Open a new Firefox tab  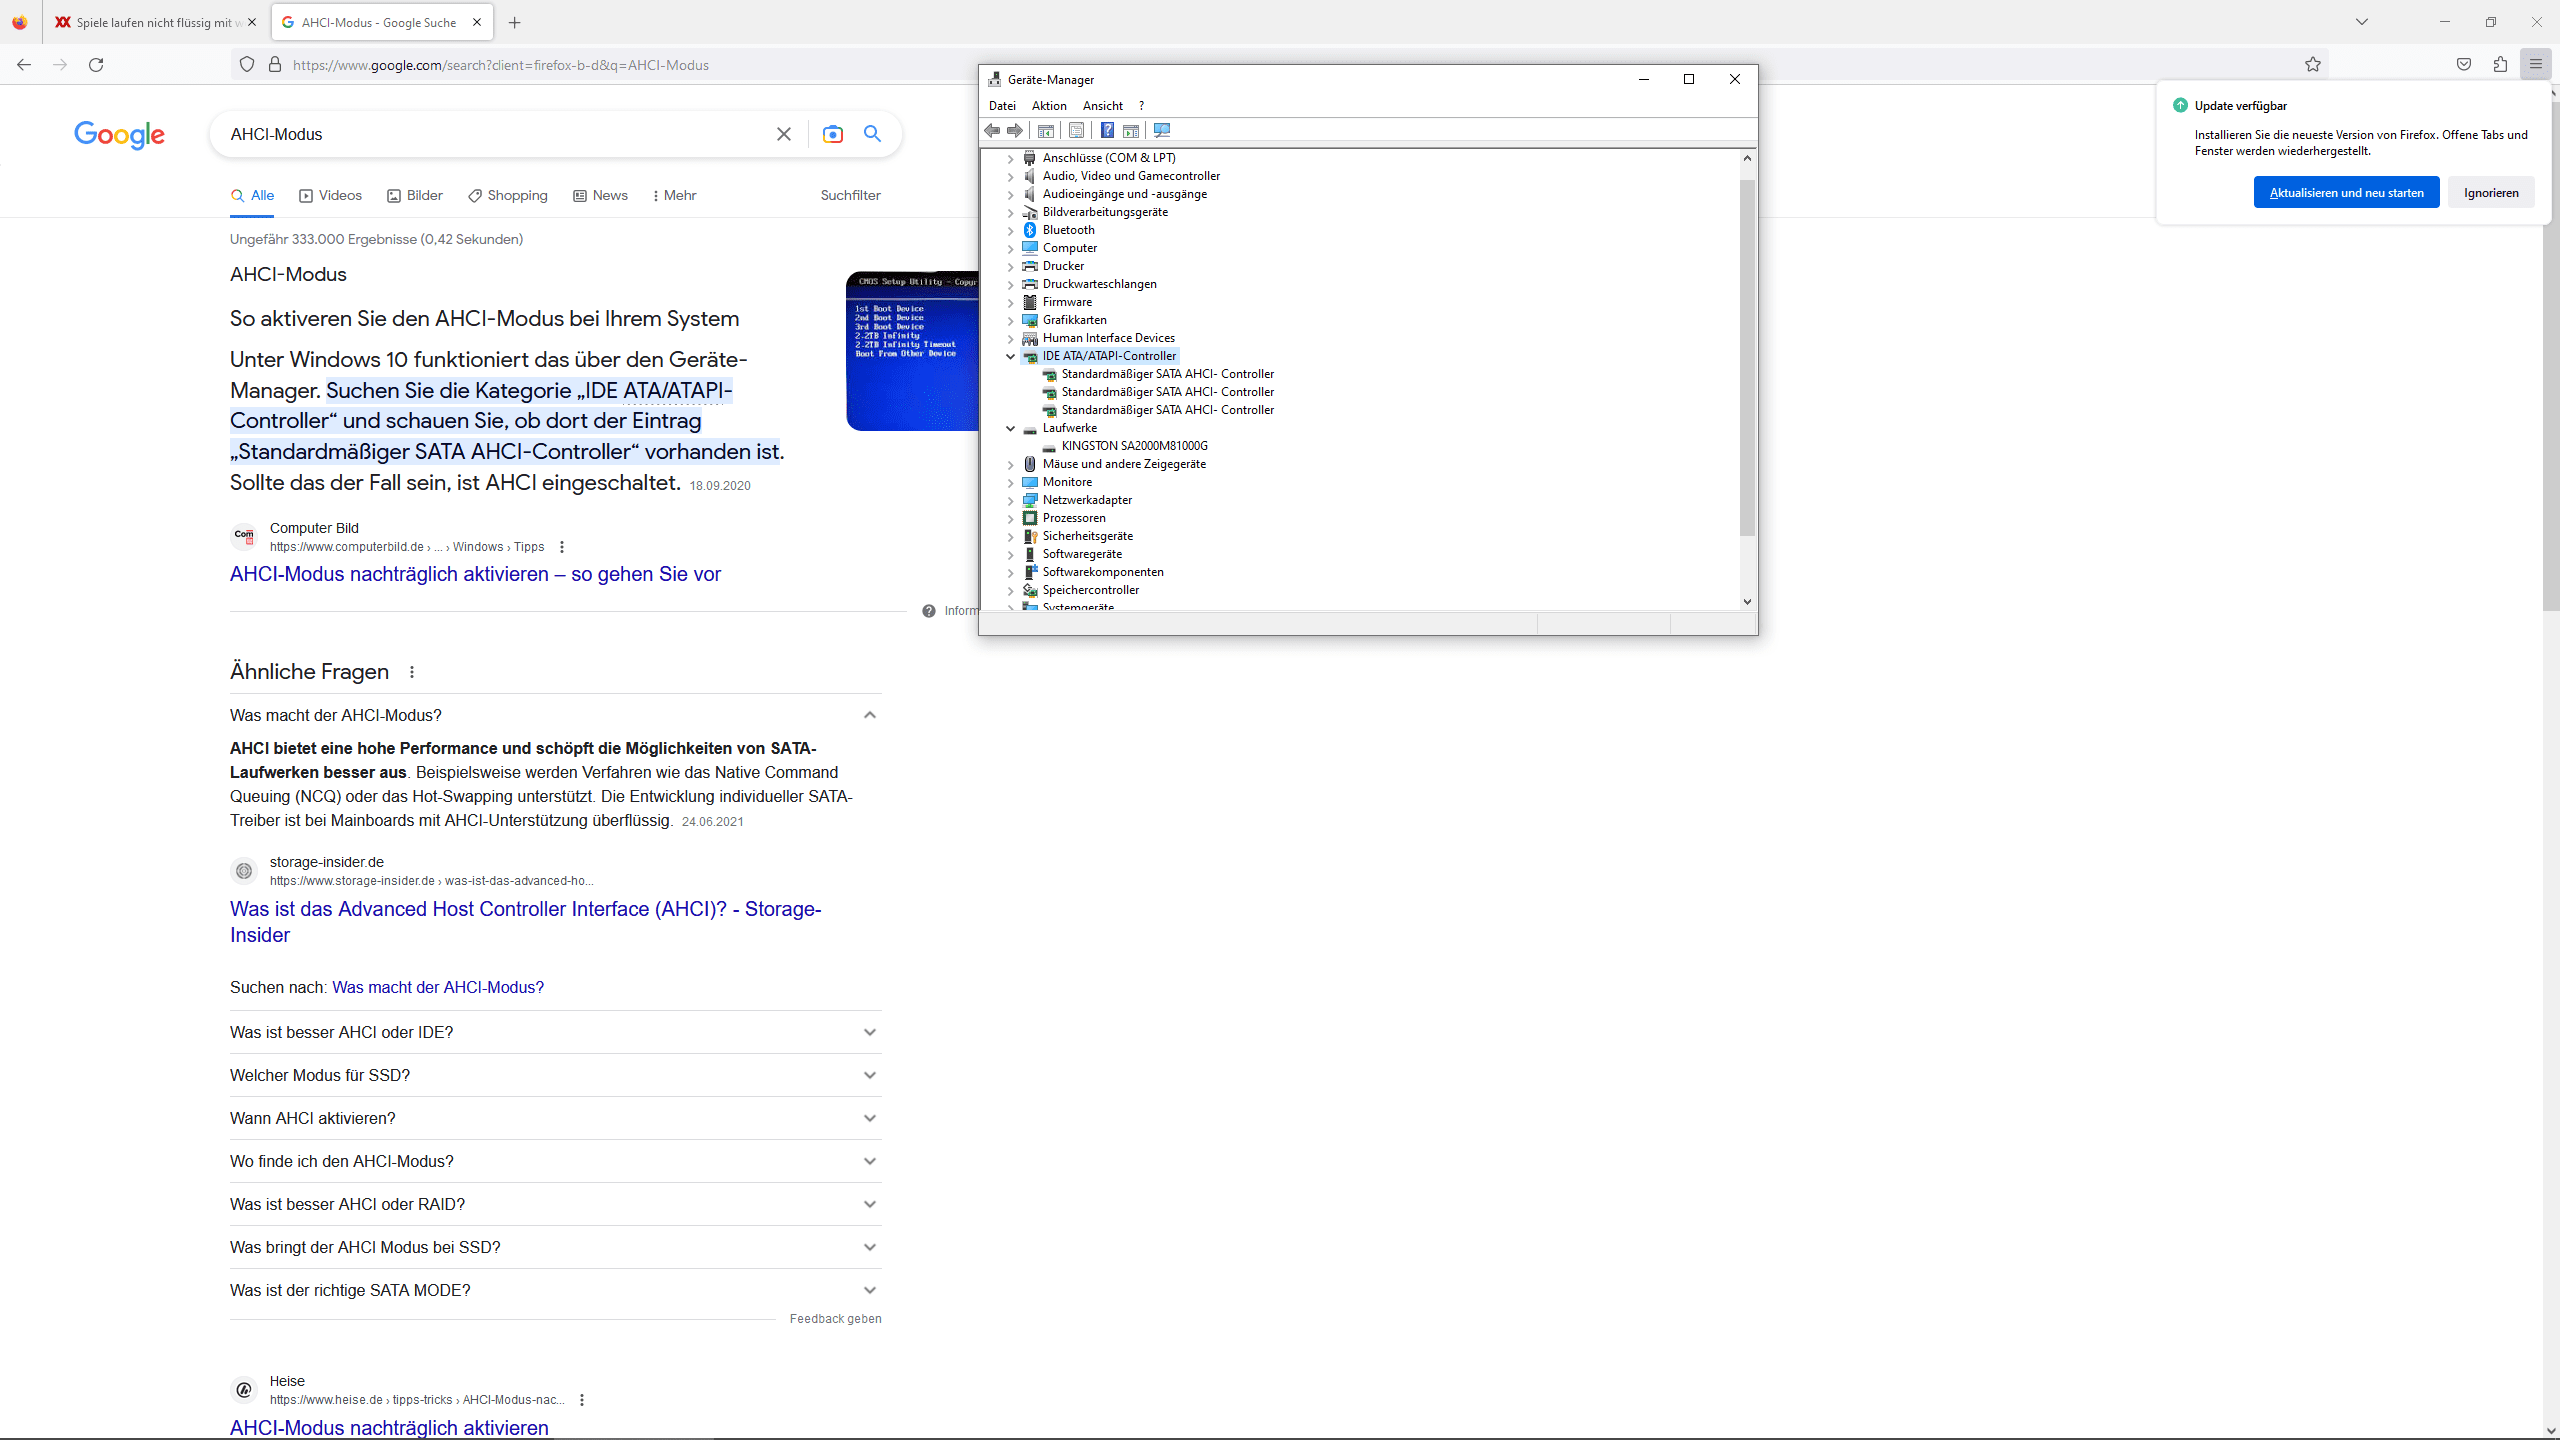[x=514, y=22]
